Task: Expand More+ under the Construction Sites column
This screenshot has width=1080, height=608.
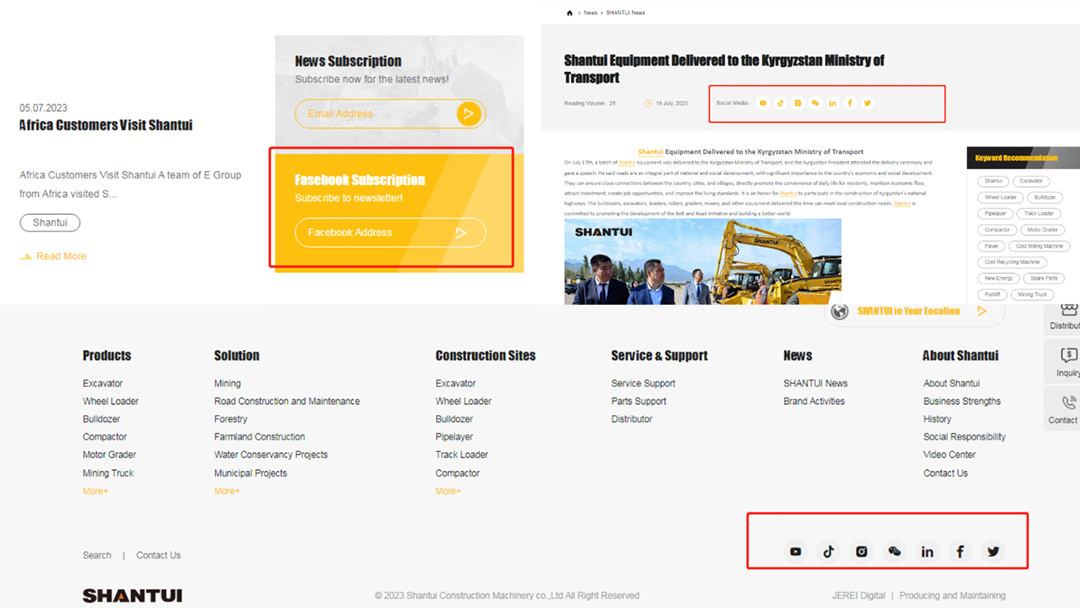Action: 448,491
